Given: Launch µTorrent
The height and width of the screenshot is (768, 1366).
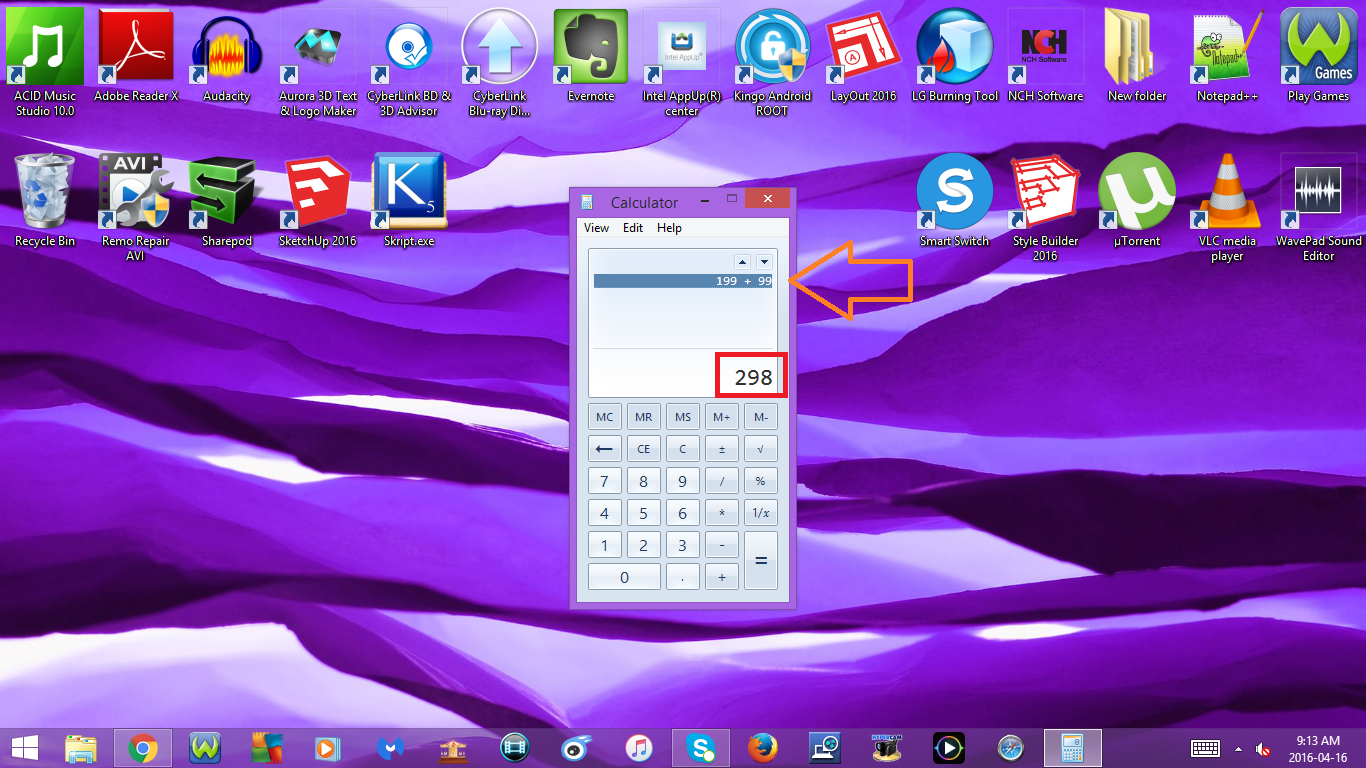Looking at the screenshot, I should [1136, 190].
